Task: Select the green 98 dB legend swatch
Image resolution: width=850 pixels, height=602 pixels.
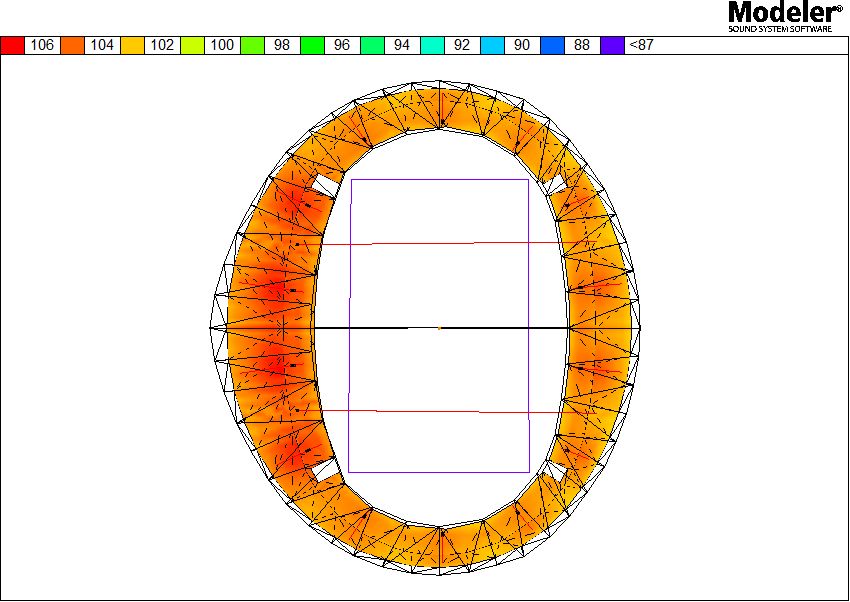Action: 253,45
